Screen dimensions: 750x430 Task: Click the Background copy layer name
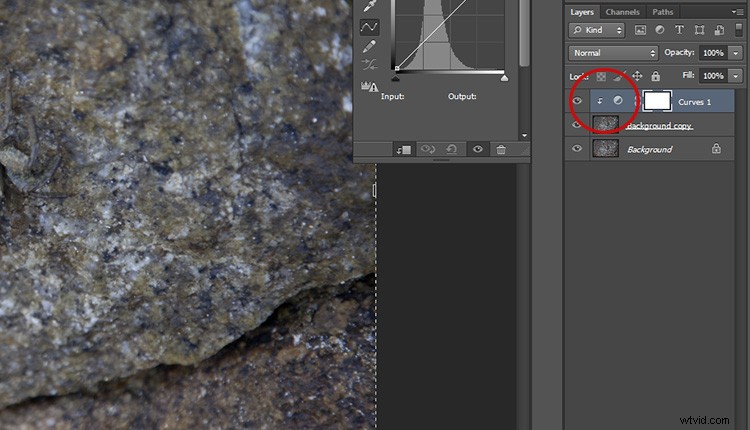tap(659, 126)
